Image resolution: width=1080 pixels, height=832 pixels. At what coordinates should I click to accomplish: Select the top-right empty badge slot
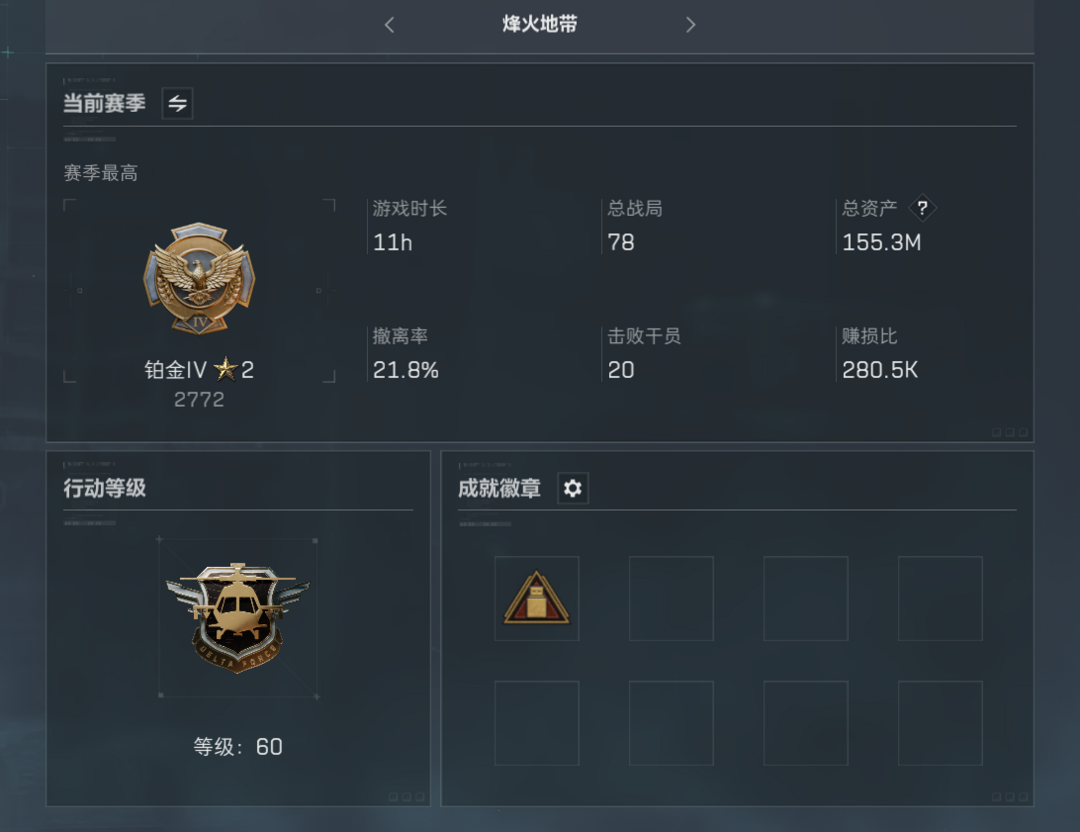pyautogui.click(x=940, y=599)
